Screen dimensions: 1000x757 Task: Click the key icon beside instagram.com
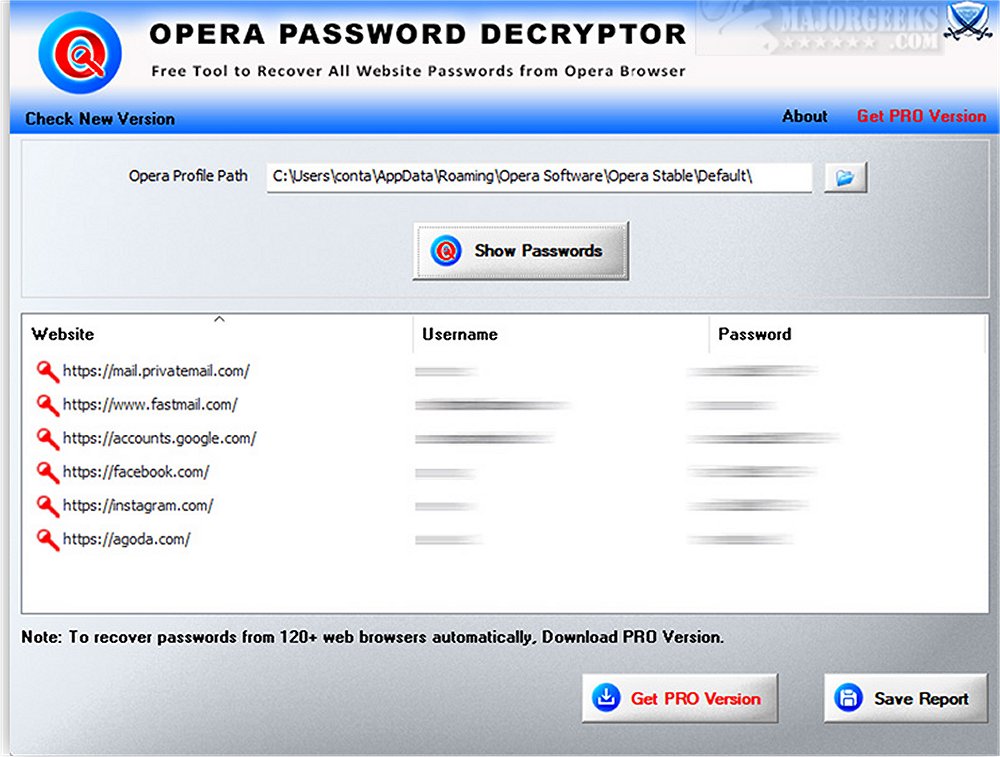[47, 506]
